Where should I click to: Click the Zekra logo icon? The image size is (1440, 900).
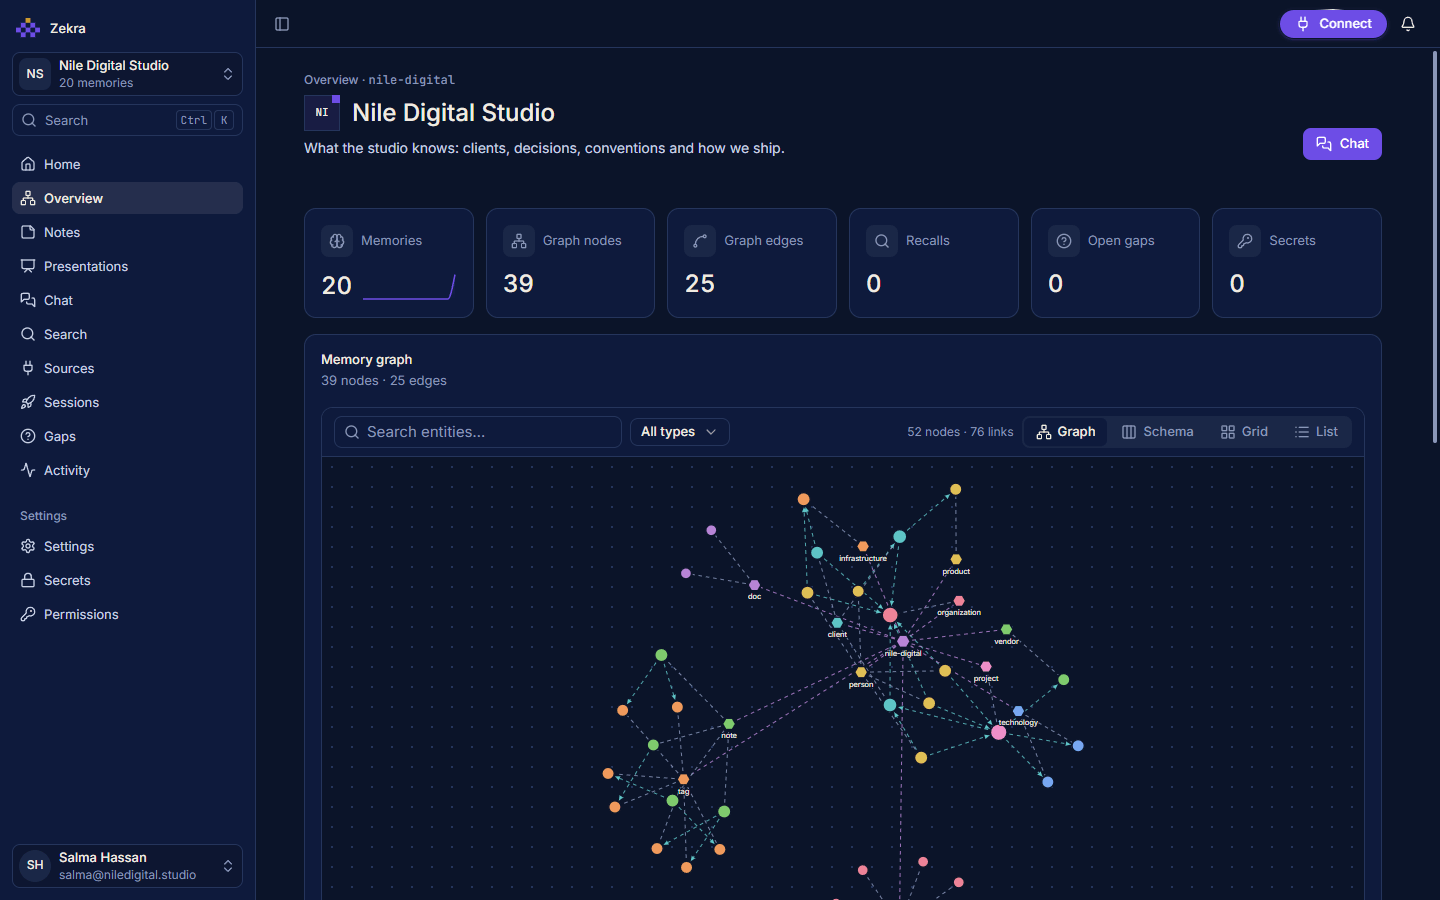tap(28, 28)
